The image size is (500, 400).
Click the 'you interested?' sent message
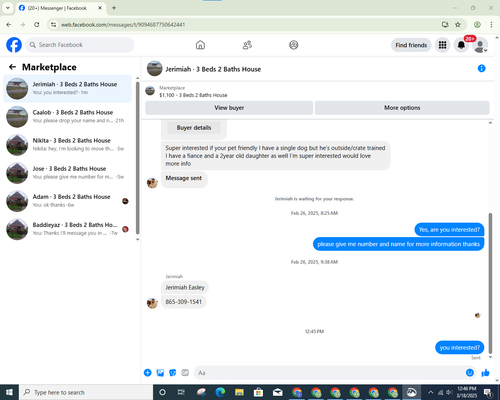460,347
